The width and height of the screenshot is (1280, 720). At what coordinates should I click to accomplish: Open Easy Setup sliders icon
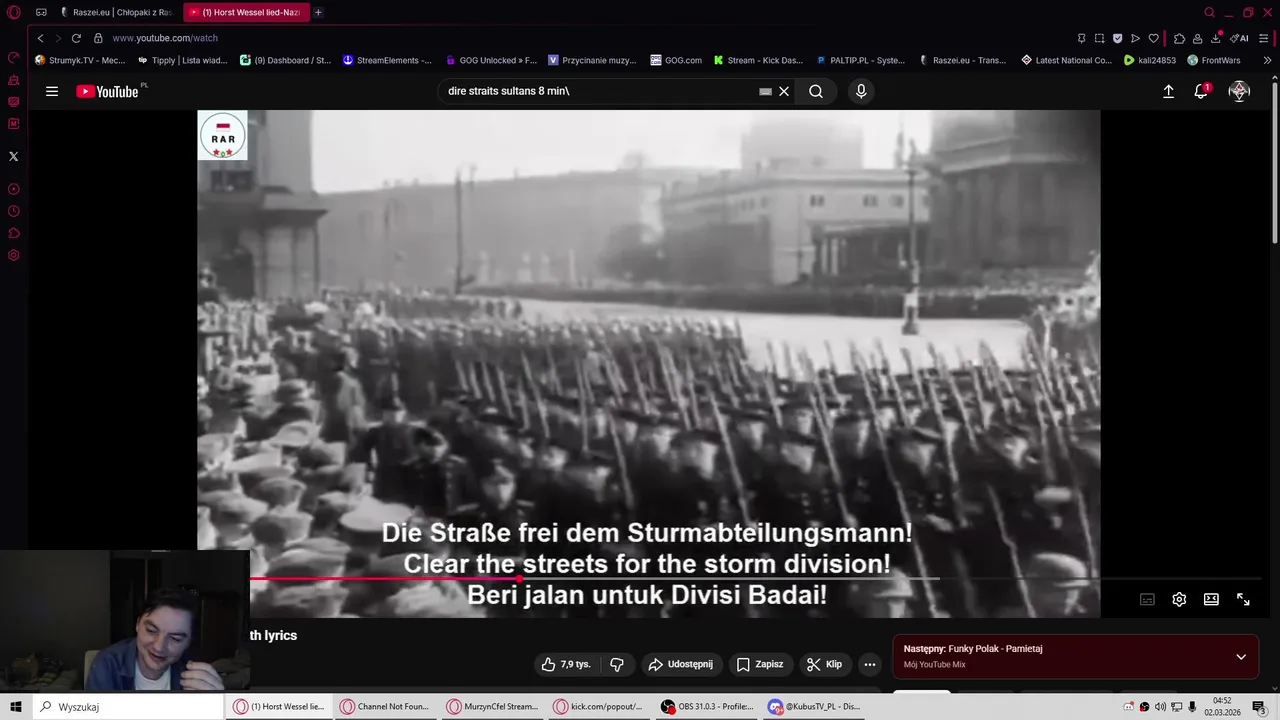point(1265,38)
